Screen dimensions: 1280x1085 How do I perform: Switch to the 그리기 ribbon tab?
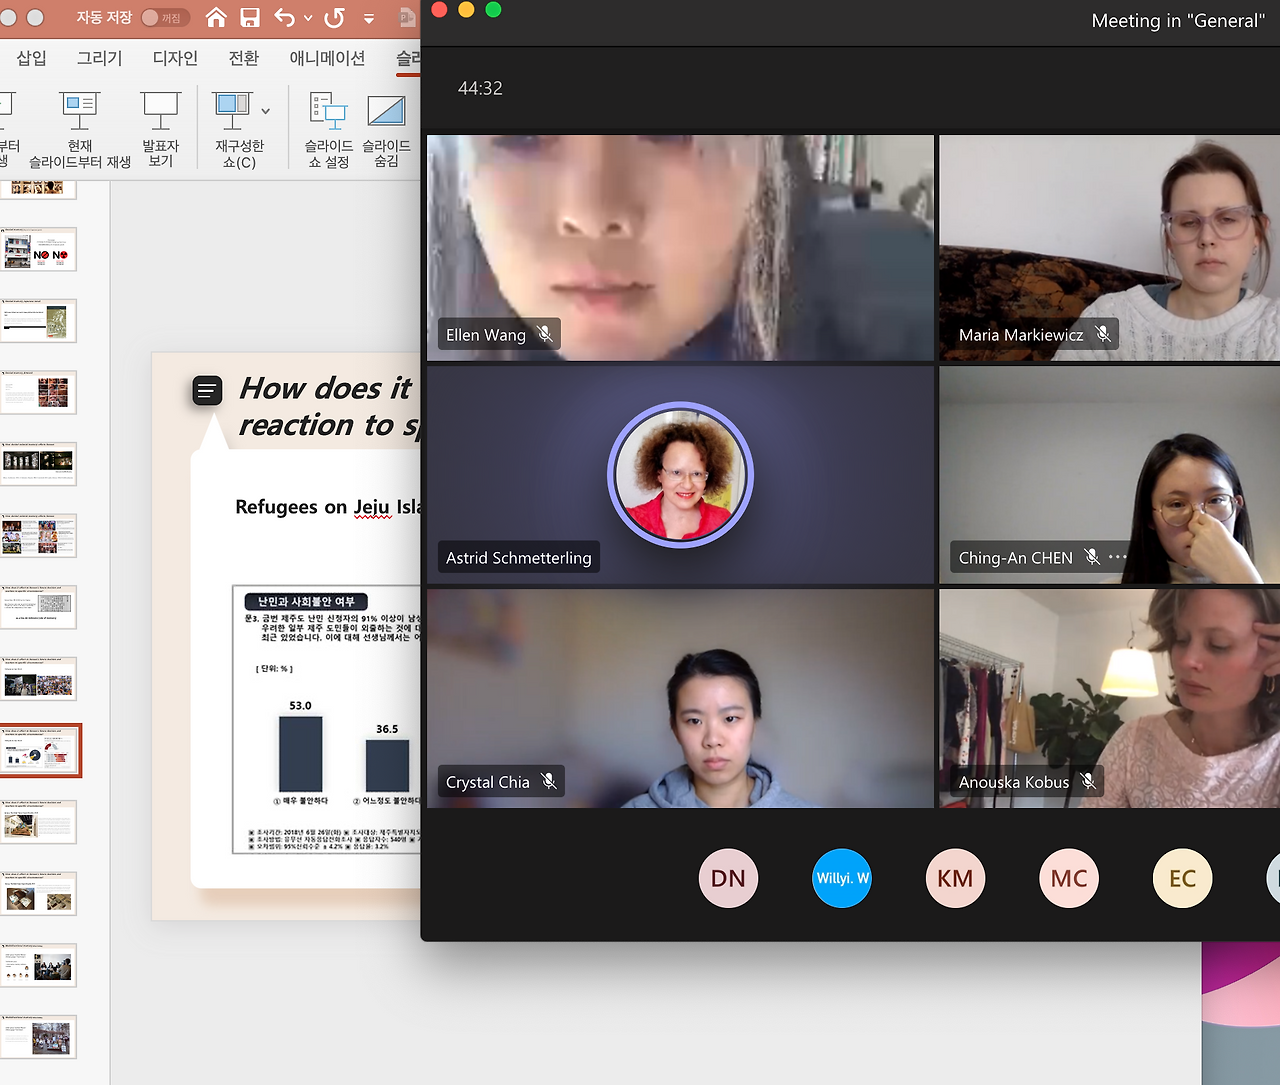[100, 58]
